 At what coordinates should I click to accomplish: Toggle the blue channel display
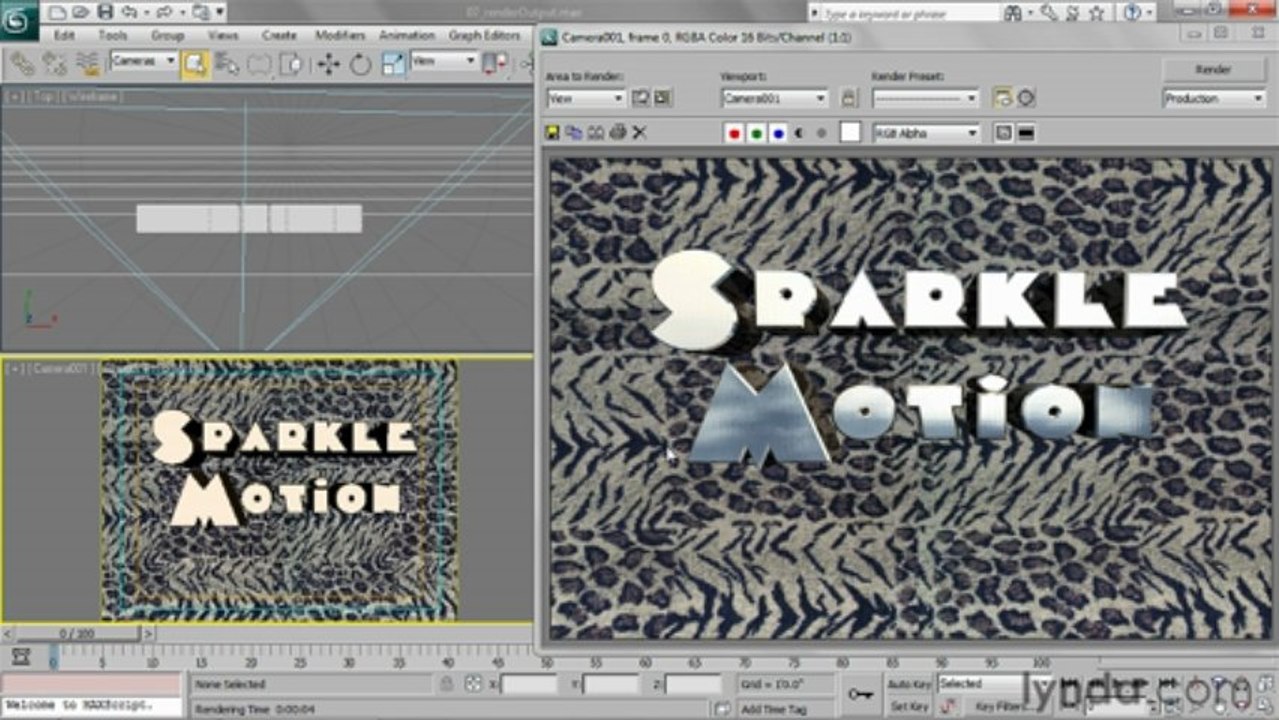coord(778,133)
